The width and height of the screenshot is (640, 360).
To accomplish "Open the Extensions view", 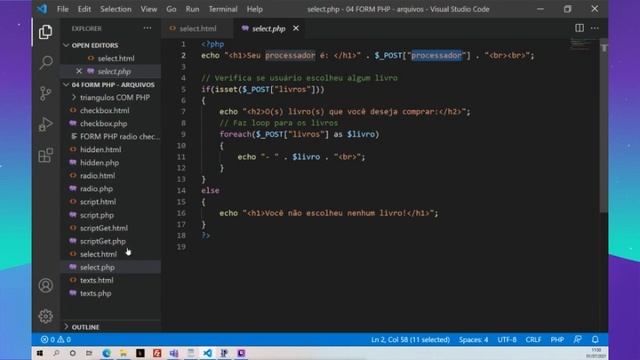I will coord(46,155).
